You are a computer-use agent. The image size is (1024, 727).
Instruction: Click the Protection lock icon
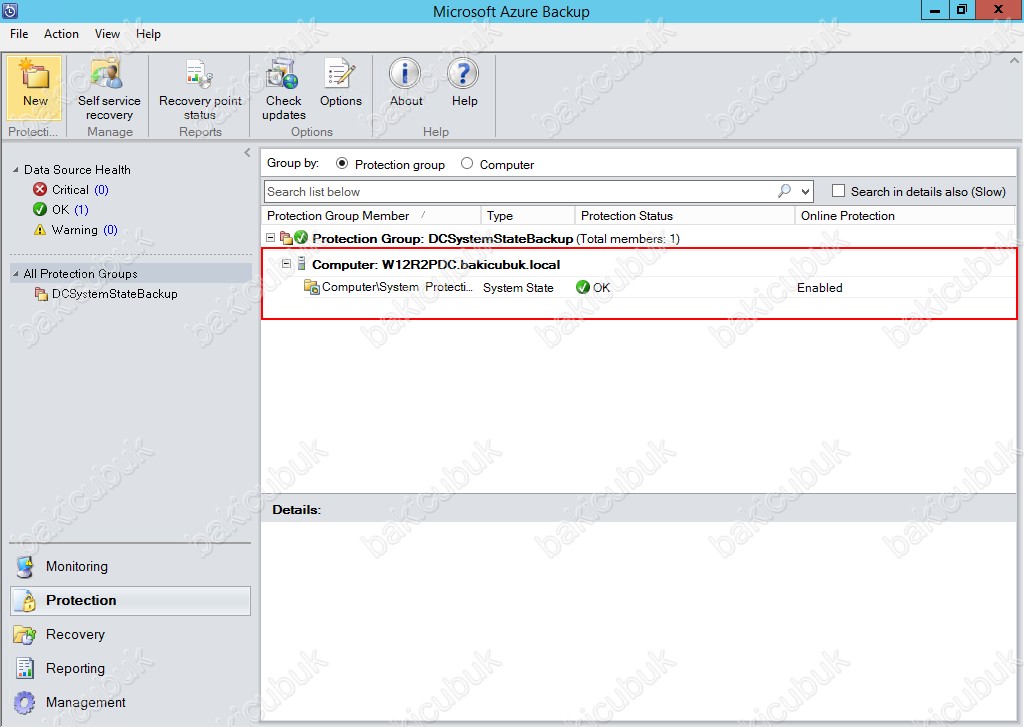pyautogui.click(x=27, y=600)
